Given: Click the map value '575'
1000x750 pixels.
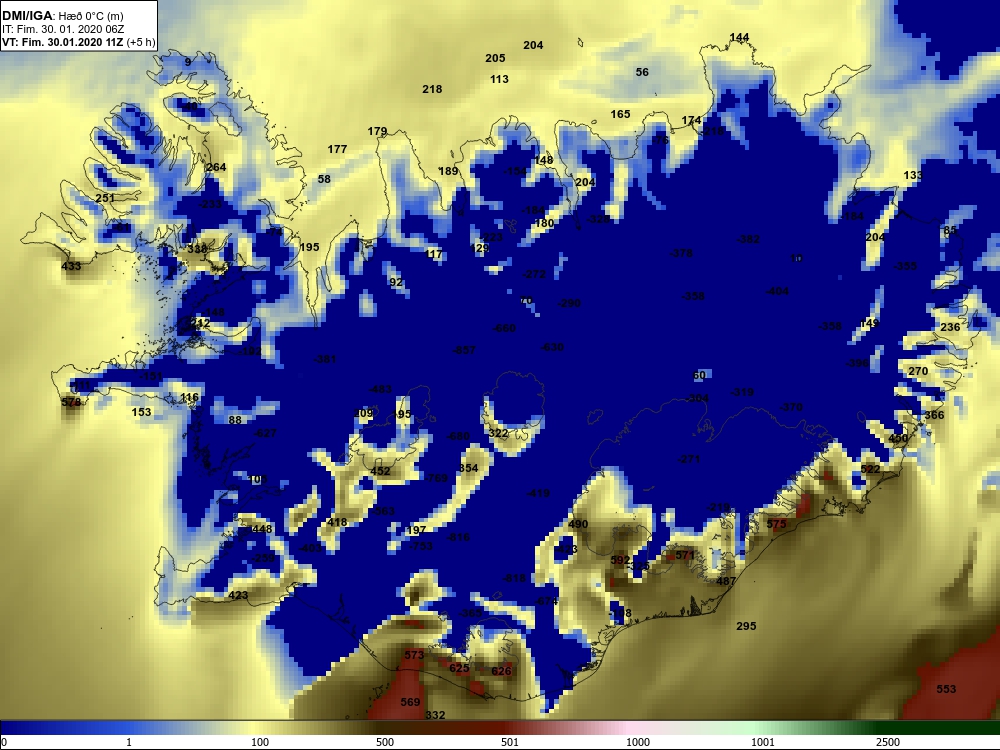Looking at the screenshot, I should click(776, 524).
